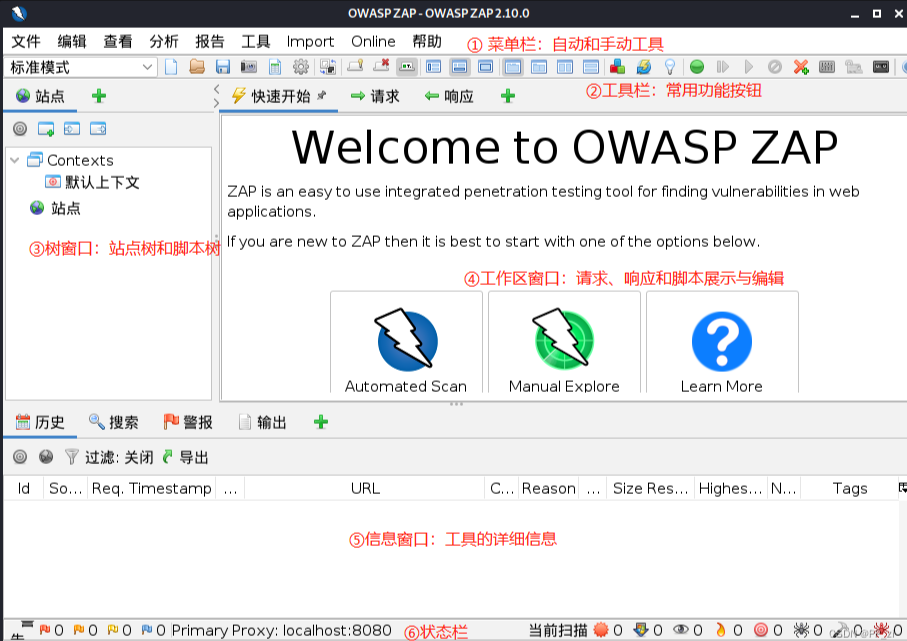Select Request and Response panels side-by-side
The image size is (907, 641).
[565, 67]
